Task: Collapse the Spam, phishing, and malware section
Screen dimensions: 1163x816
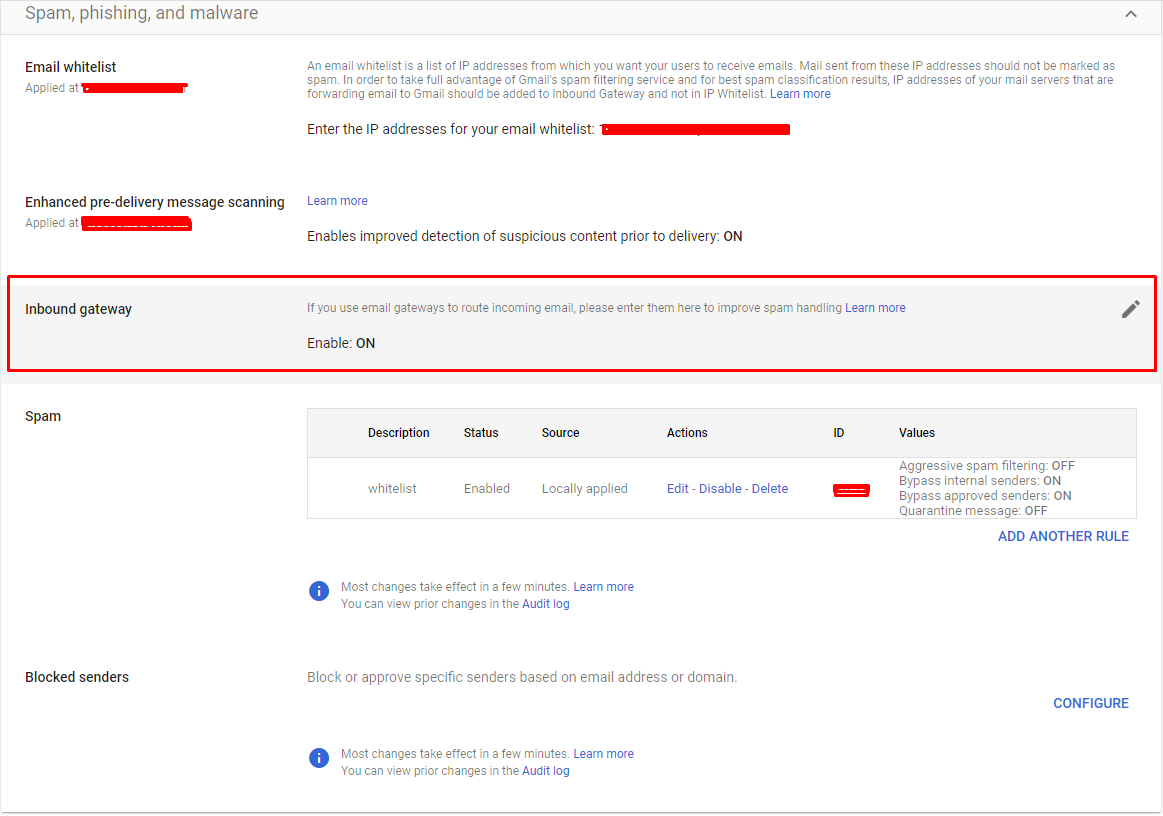Action: tap(1130, 13)
